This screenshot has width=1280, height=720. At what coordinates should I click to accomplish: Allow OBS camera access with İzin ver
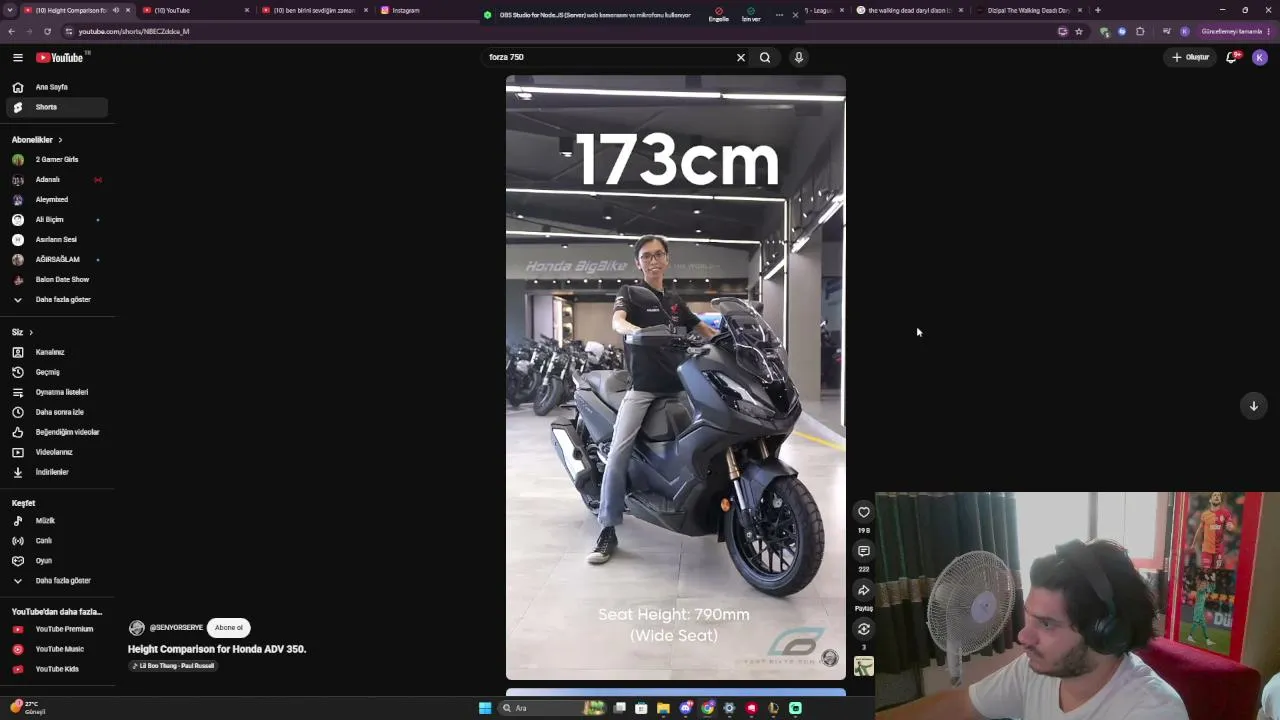tap(751, 15)
